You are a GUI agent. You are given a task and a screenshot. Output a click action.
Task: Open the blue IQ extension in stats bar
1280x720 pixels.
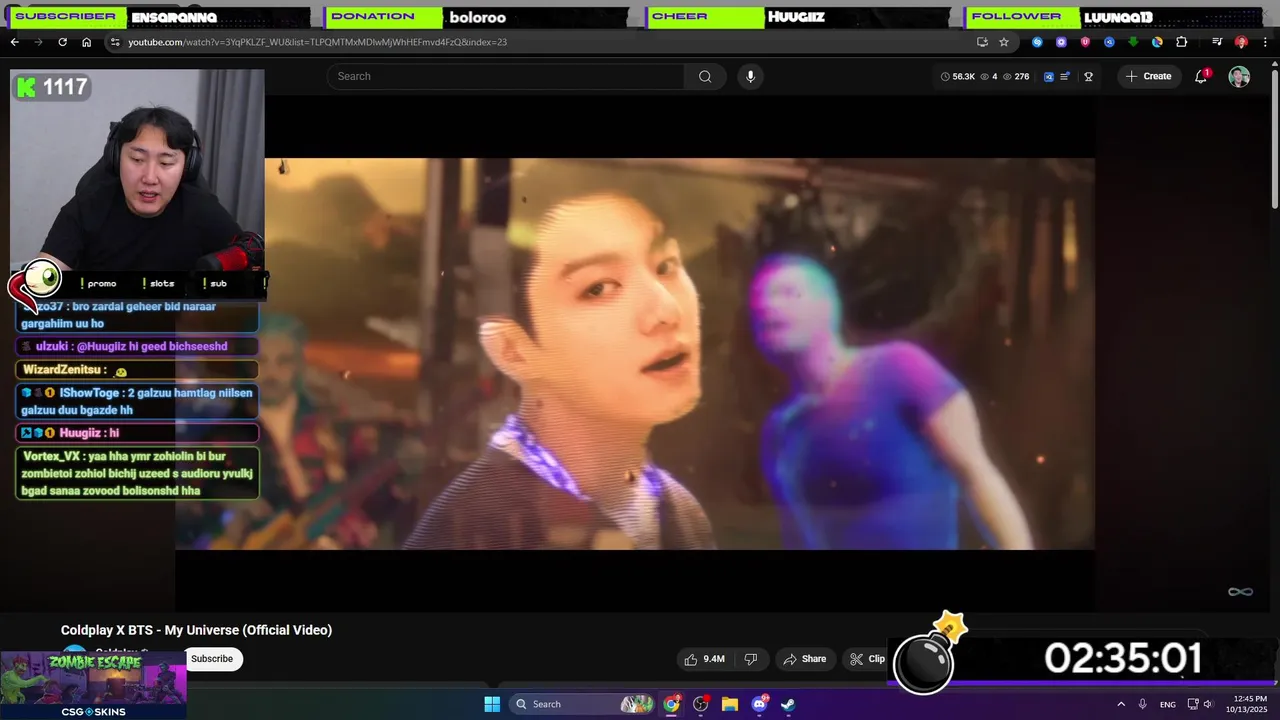click(x=1049, y=76)
